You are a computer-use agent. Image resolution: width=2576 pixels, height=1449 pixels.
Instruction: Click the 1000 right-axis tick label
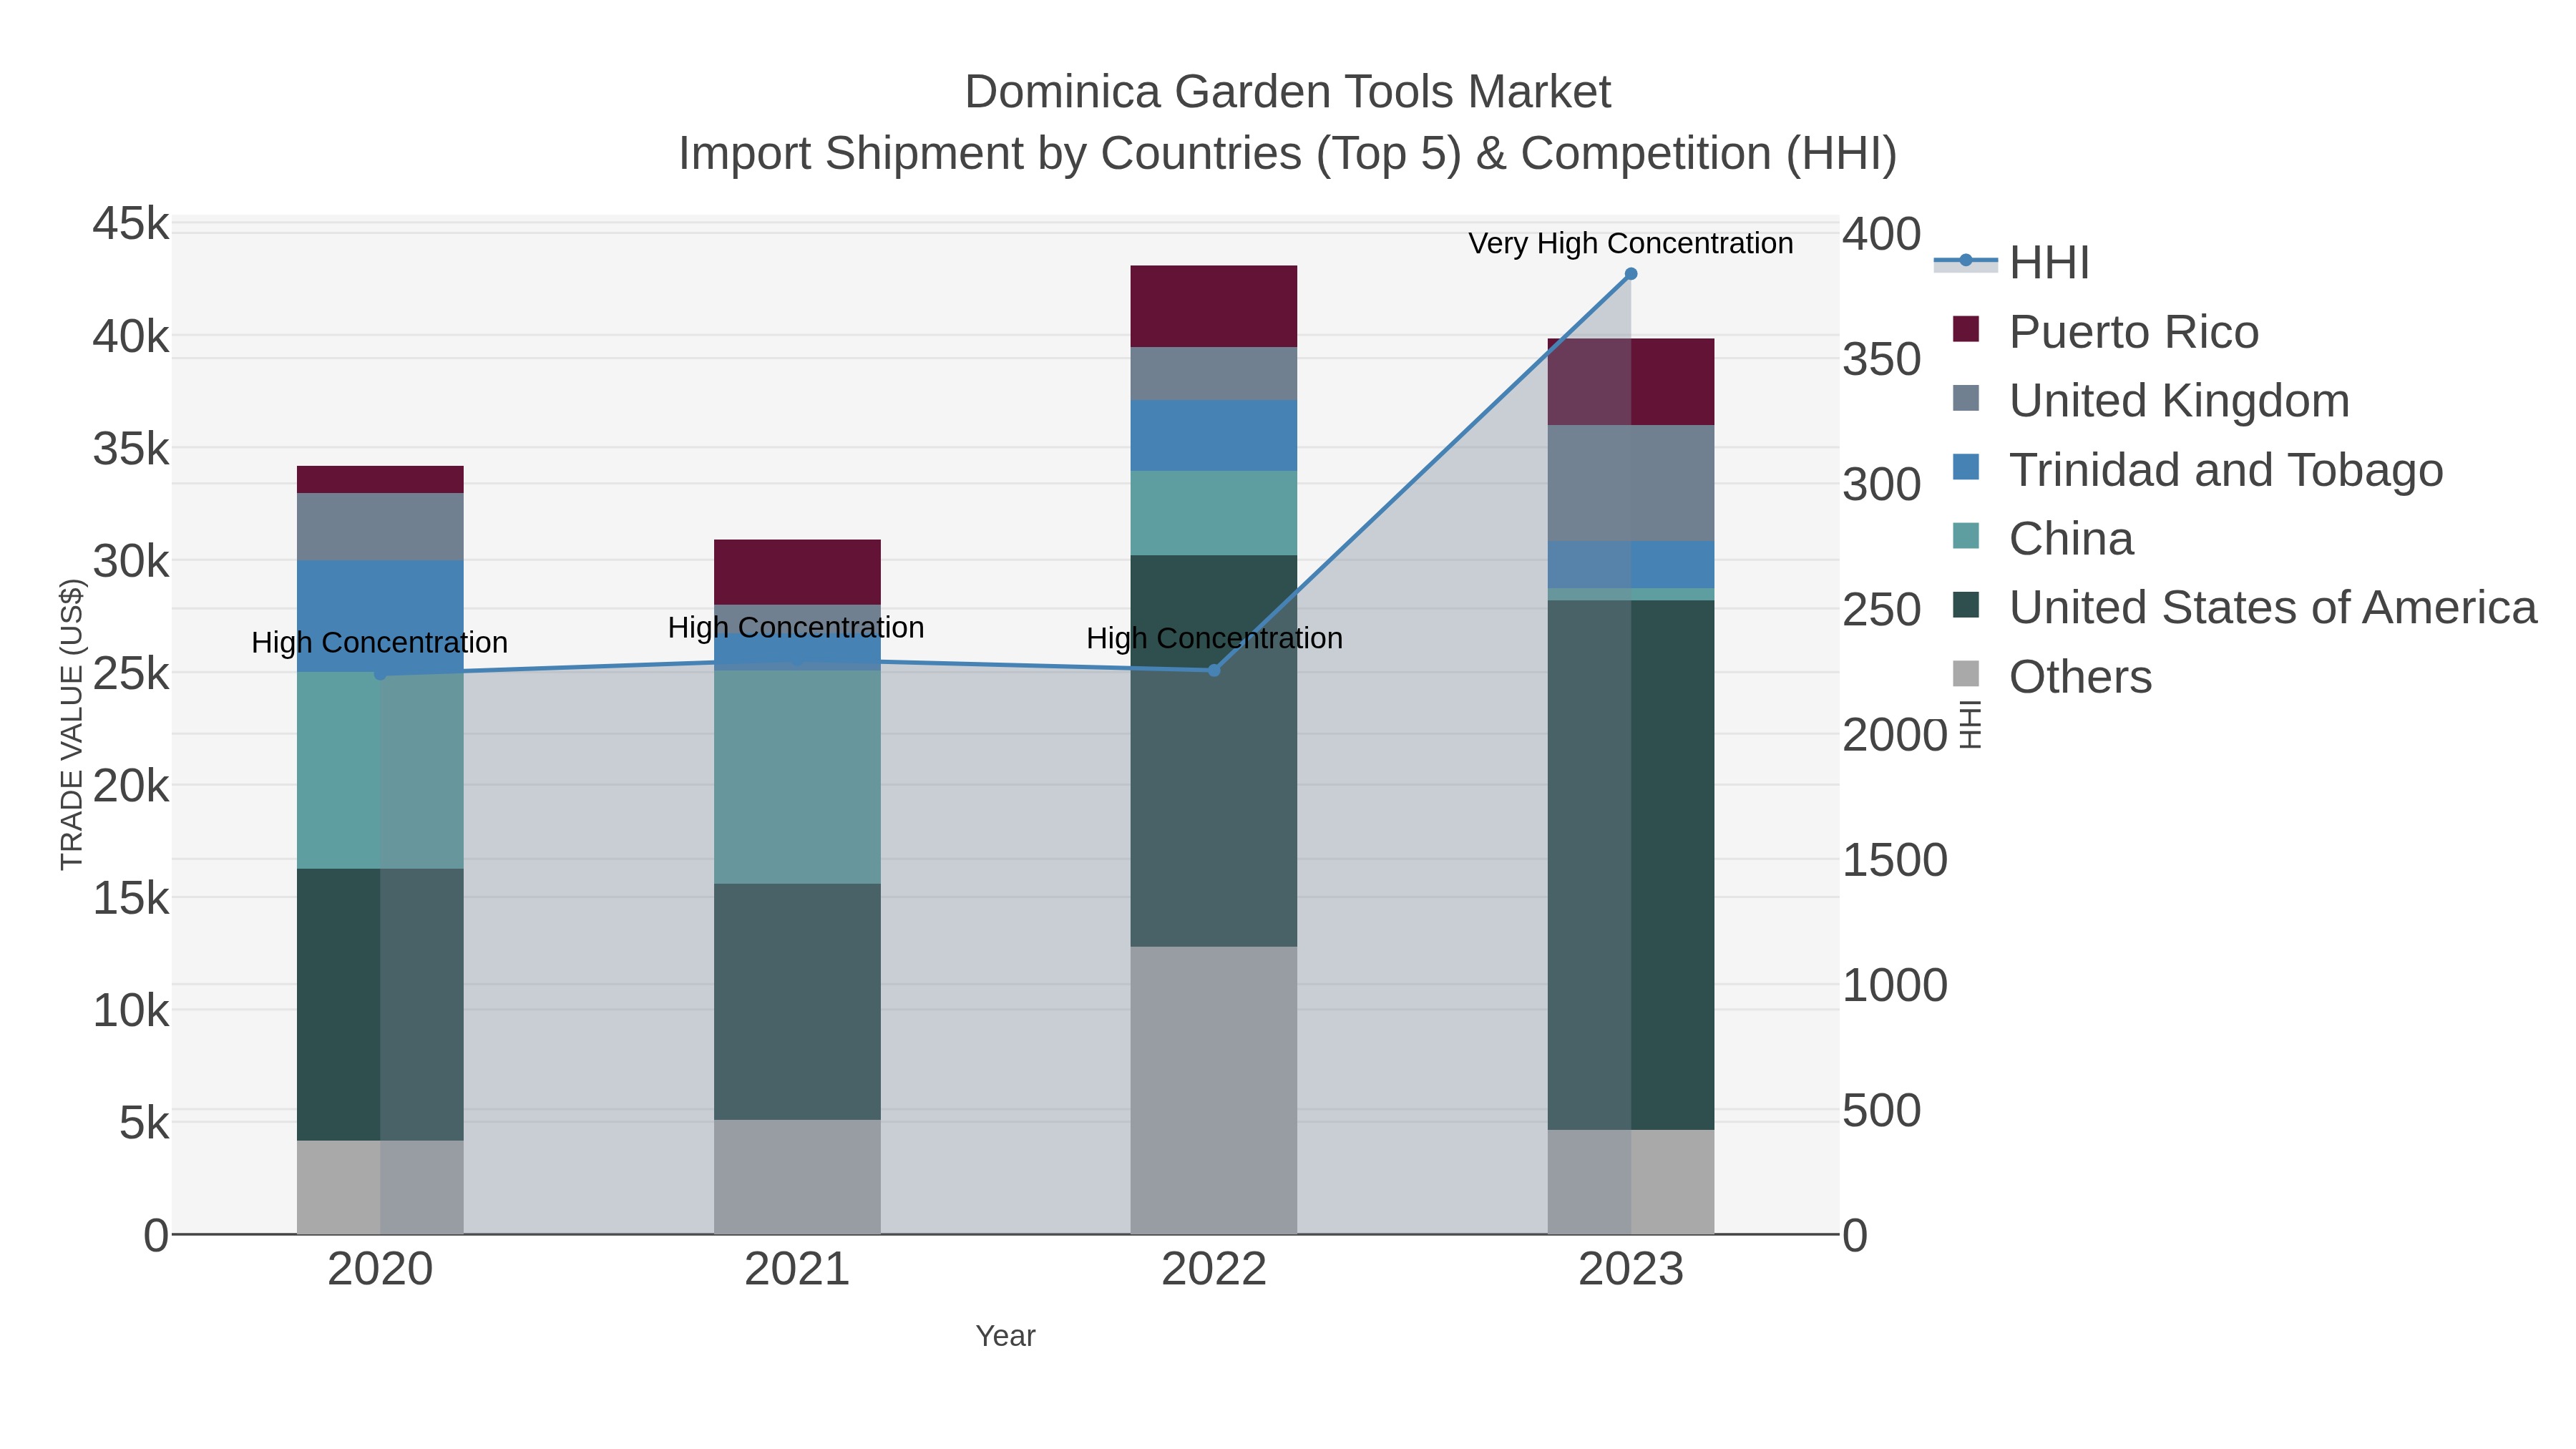[1895, 986]
